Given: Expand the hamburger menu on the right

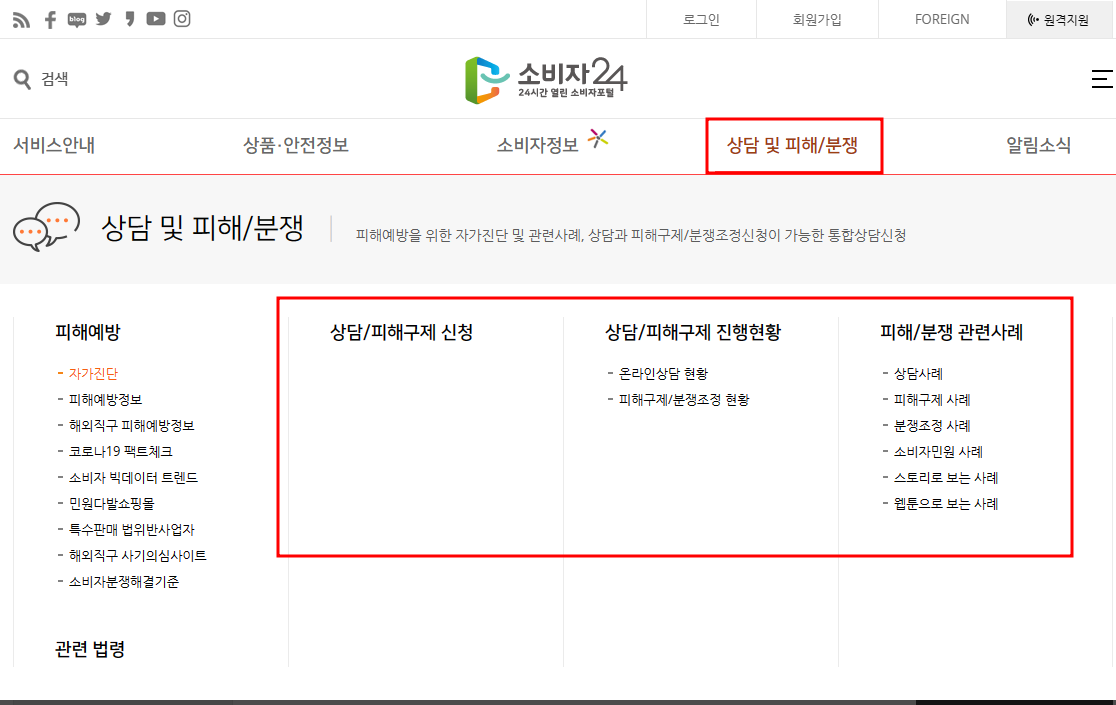Looking at the screenshot, I should [x=1102, y=77].
